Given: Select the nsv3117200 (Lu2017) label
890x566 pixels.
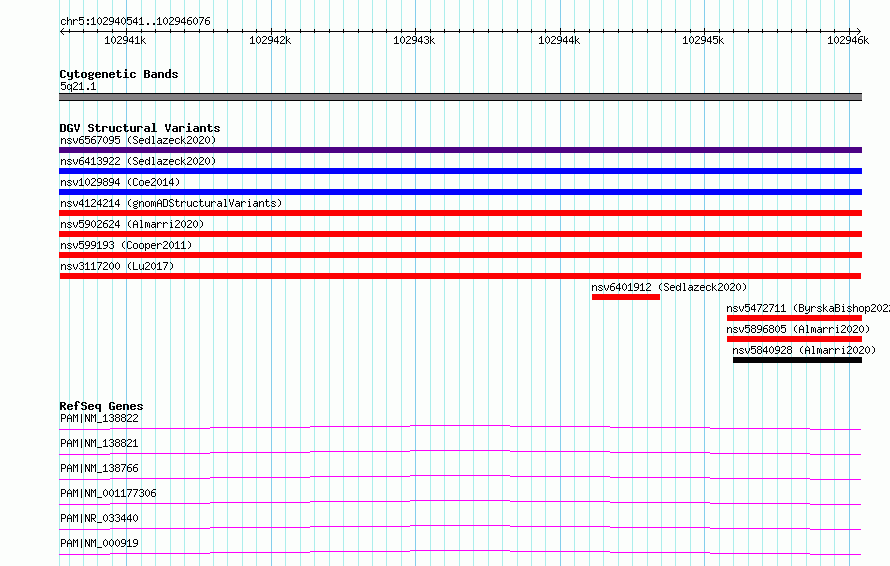Looking at the screenshot, I should (117, 266).
